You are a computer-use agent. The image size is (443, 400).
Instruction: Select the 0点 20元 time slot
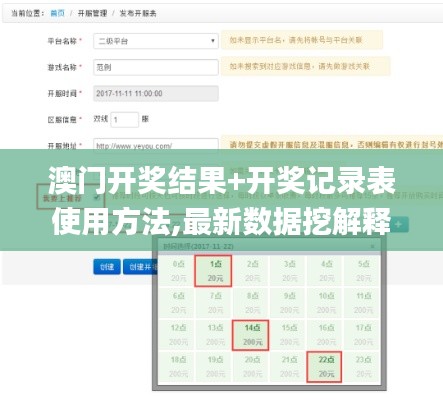click(177, 271)
